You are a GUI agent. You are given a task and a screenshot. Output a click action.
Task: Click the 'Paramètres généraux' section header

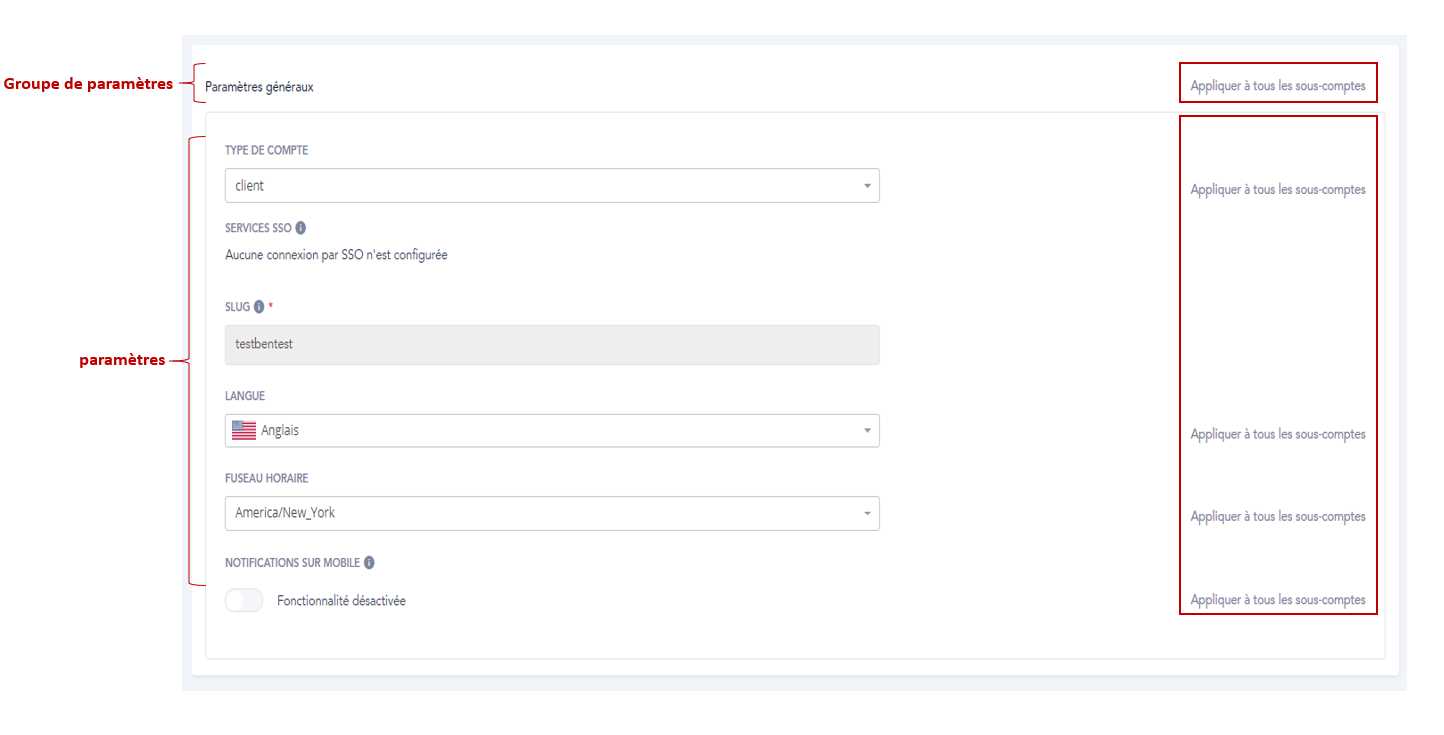coord(259,87)
